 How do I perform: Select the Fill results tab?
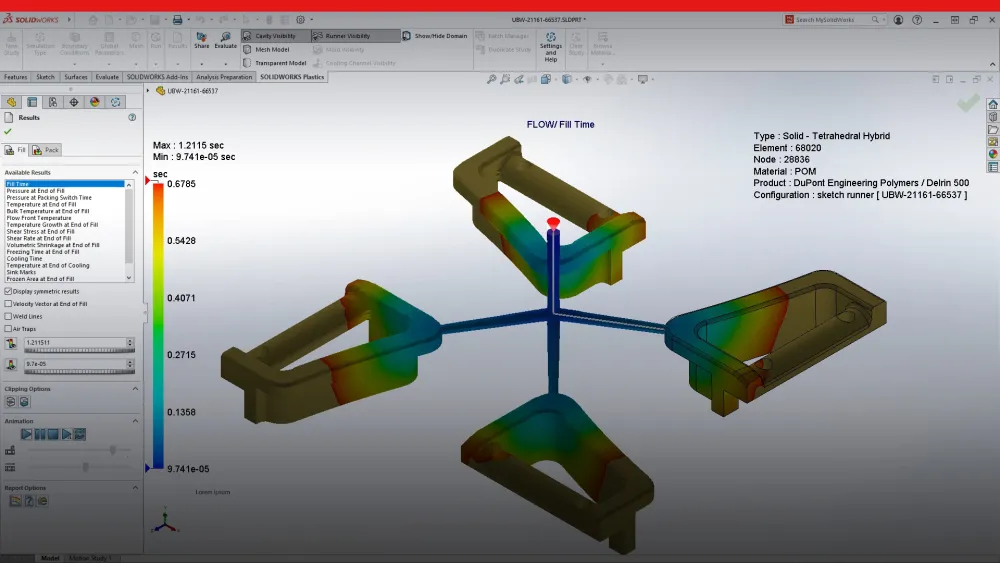(15, 150)
